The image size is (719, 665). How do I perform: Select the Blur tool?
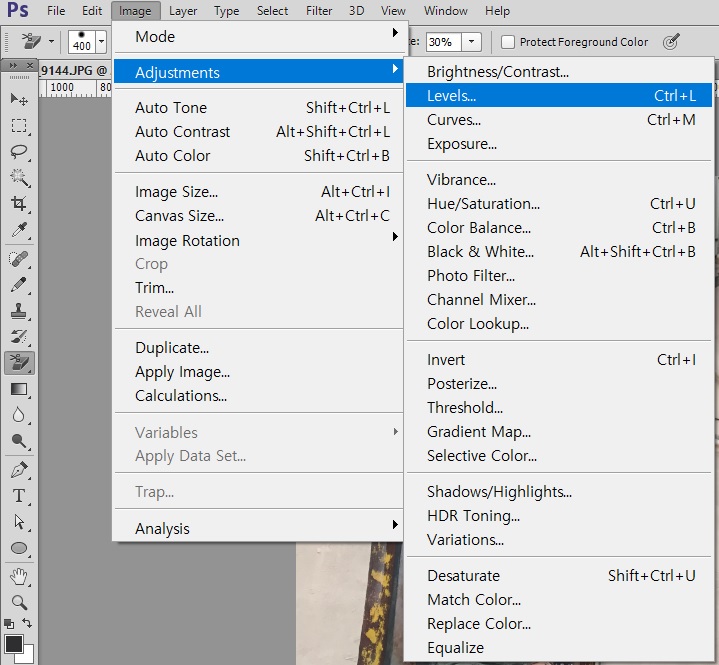click(x=19, y=415)
